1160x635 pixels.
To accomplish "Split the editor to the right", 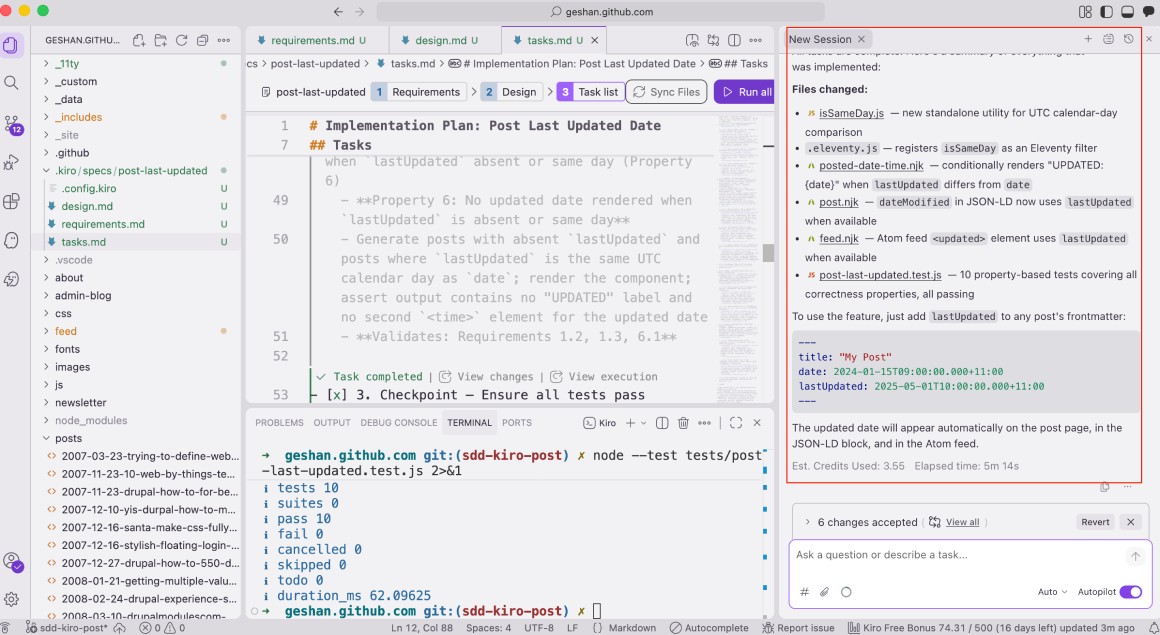I will [734, 40].
